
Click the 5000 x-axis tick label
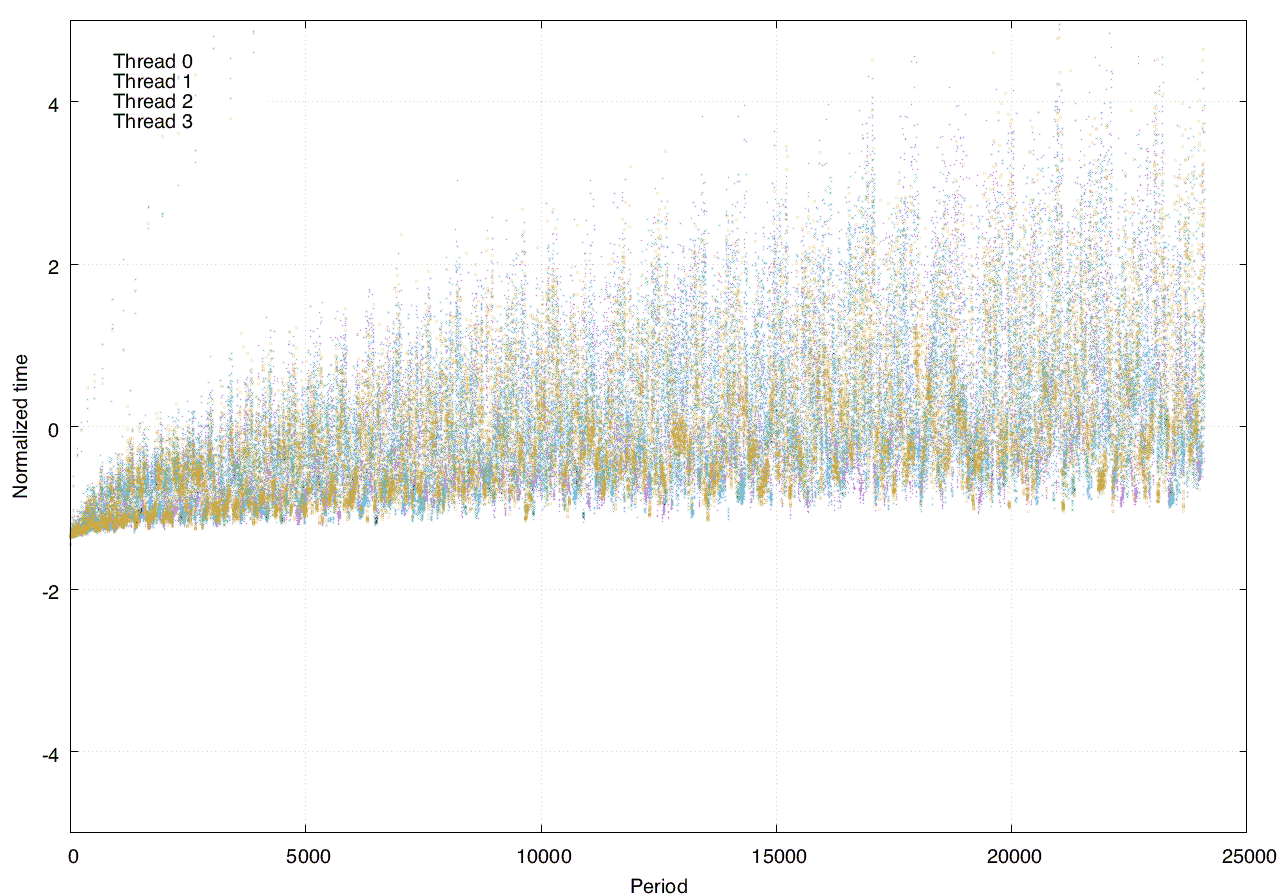tap(306, 857)
